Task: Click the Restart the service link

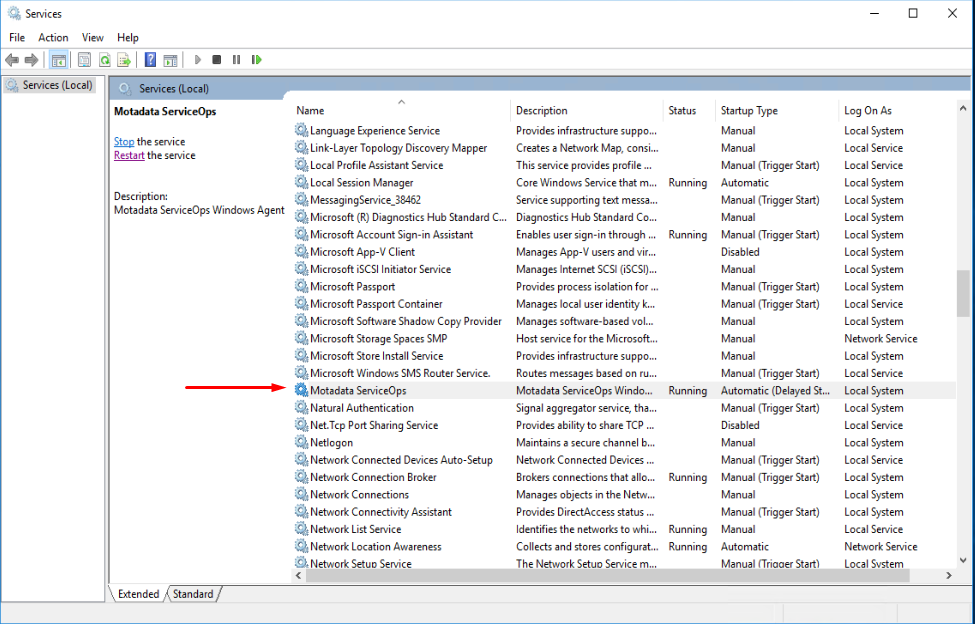Action: pos(129,155)
